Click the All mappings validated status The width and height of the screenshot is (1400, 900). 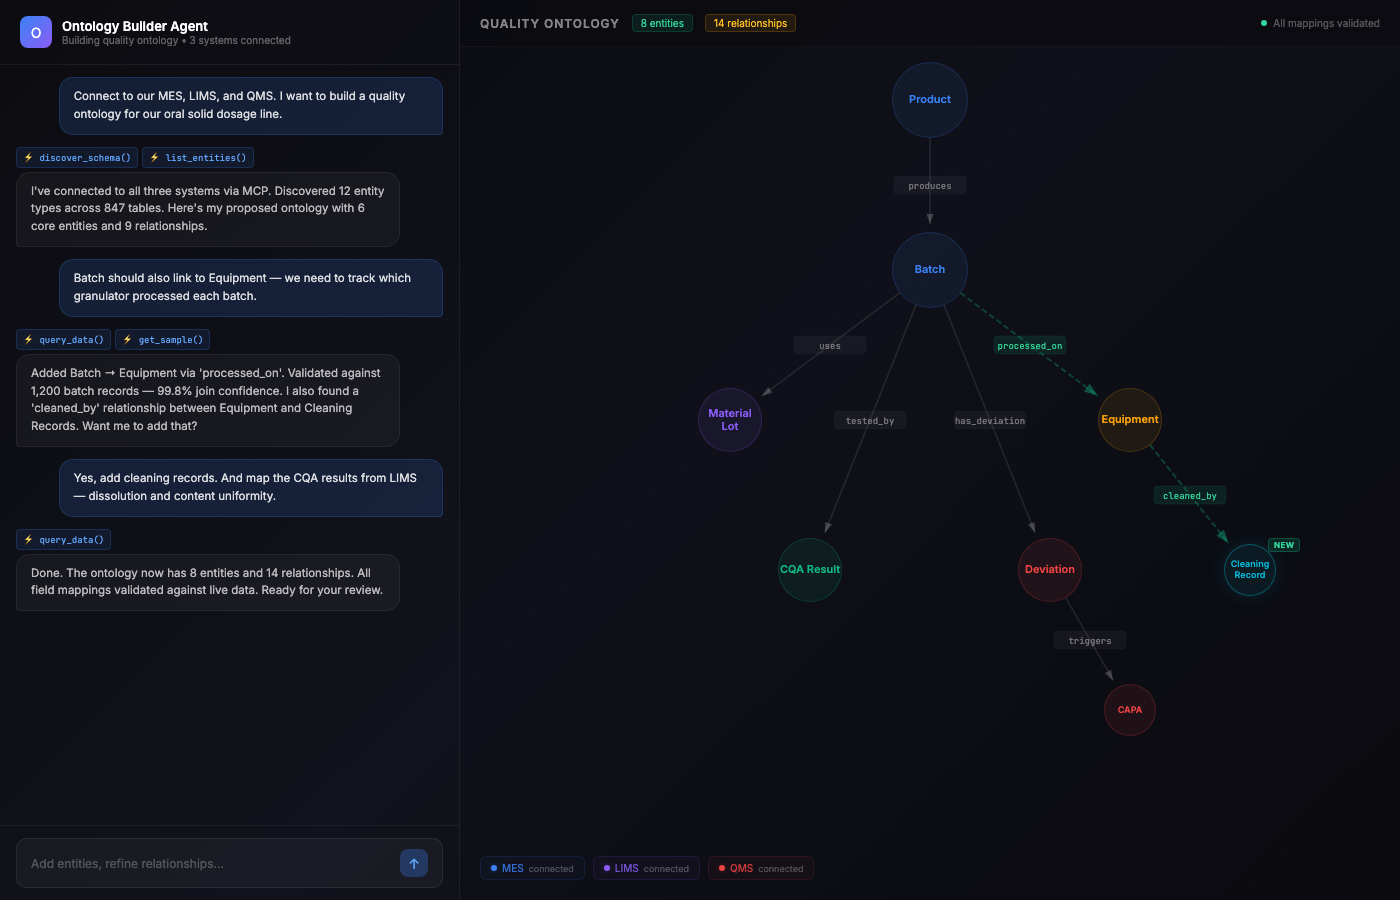point(1320,23)
